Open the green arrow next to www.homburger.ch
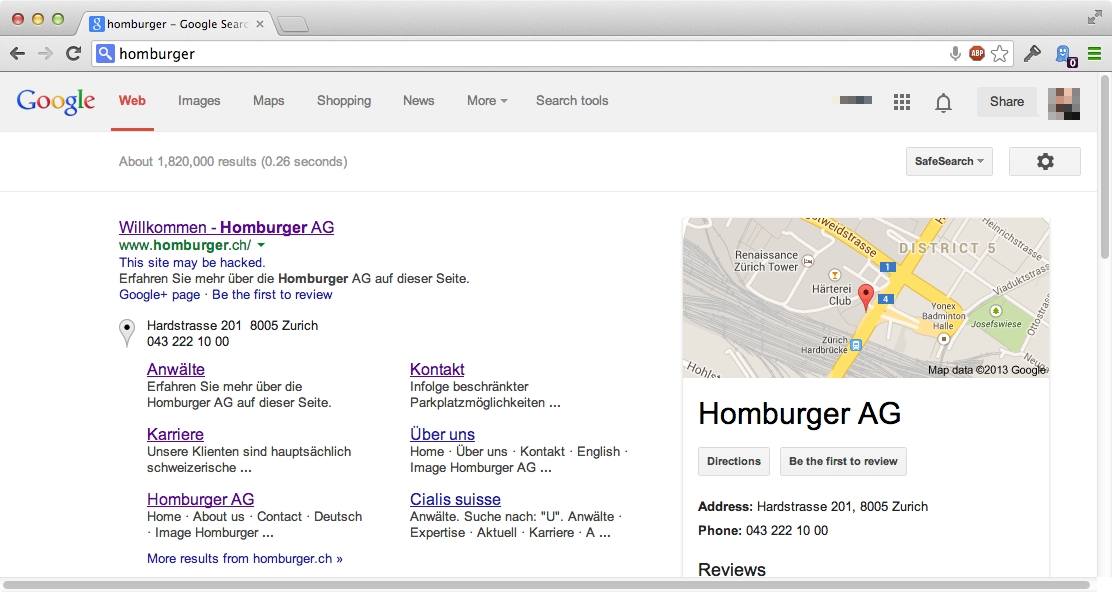 [x=261, y=245]
